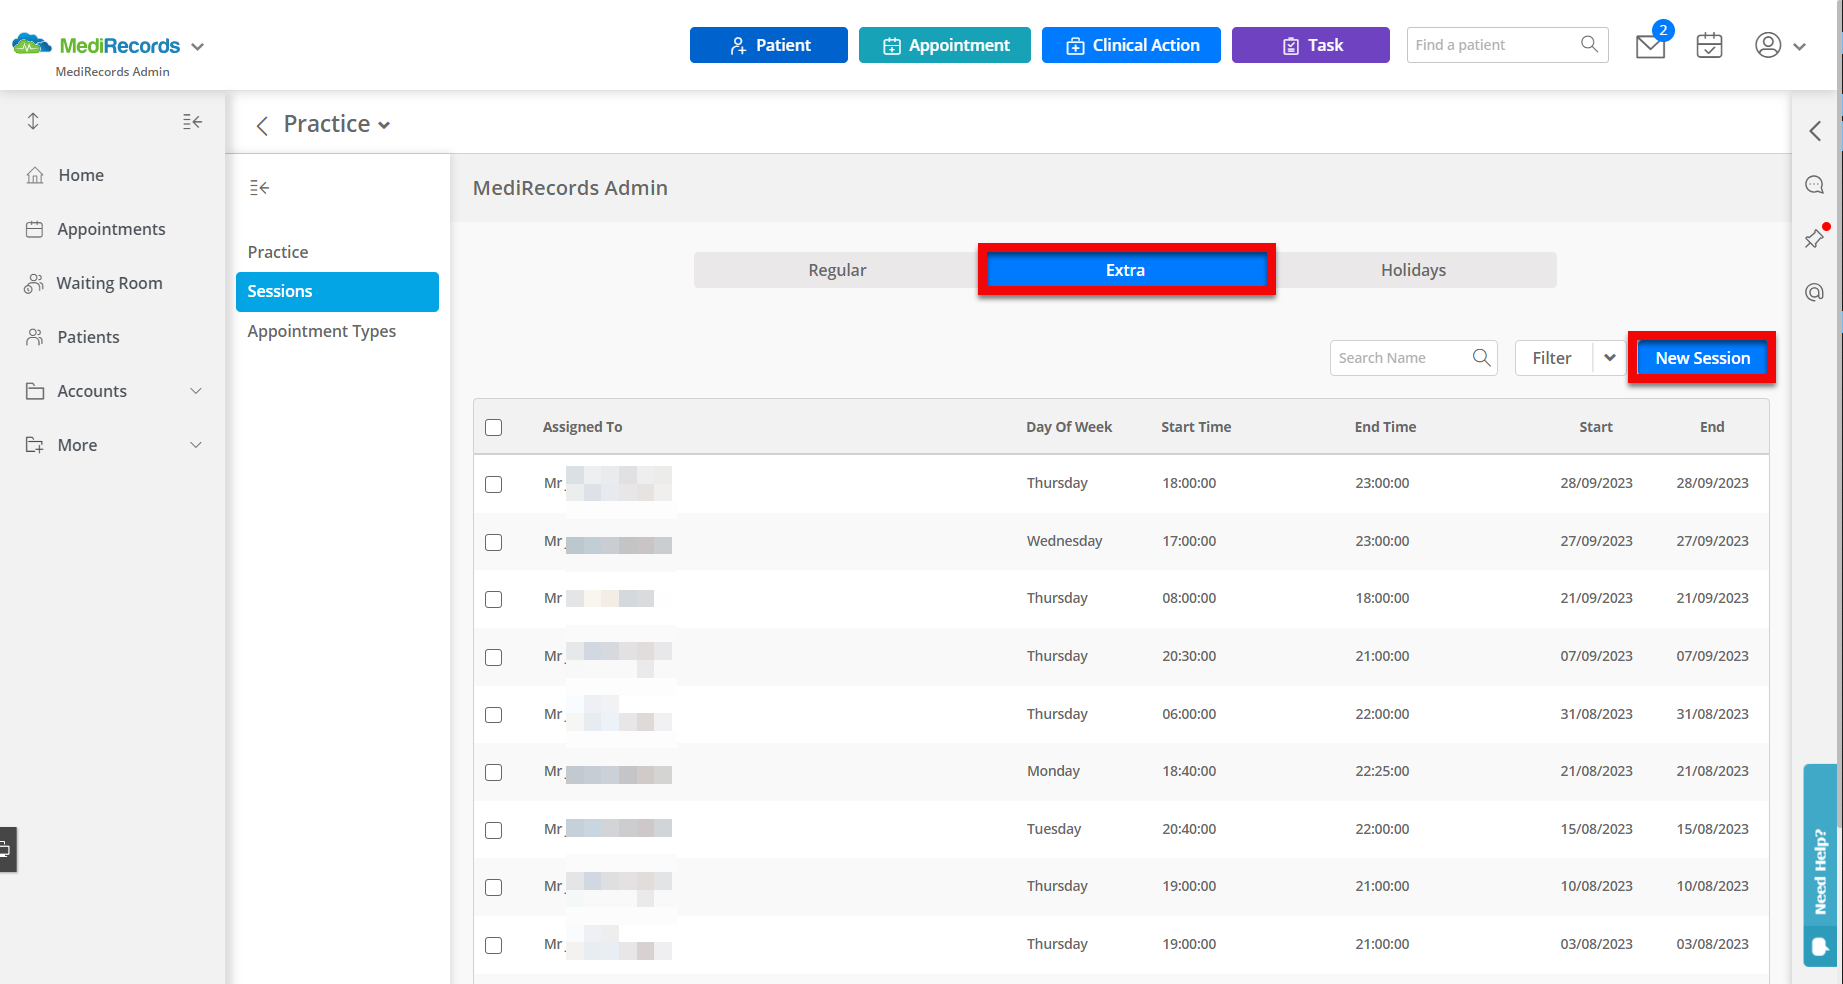Tick the checkbox for 07/09/2023 session
This screenshot has width=1843, height=984.
point(494,657)
